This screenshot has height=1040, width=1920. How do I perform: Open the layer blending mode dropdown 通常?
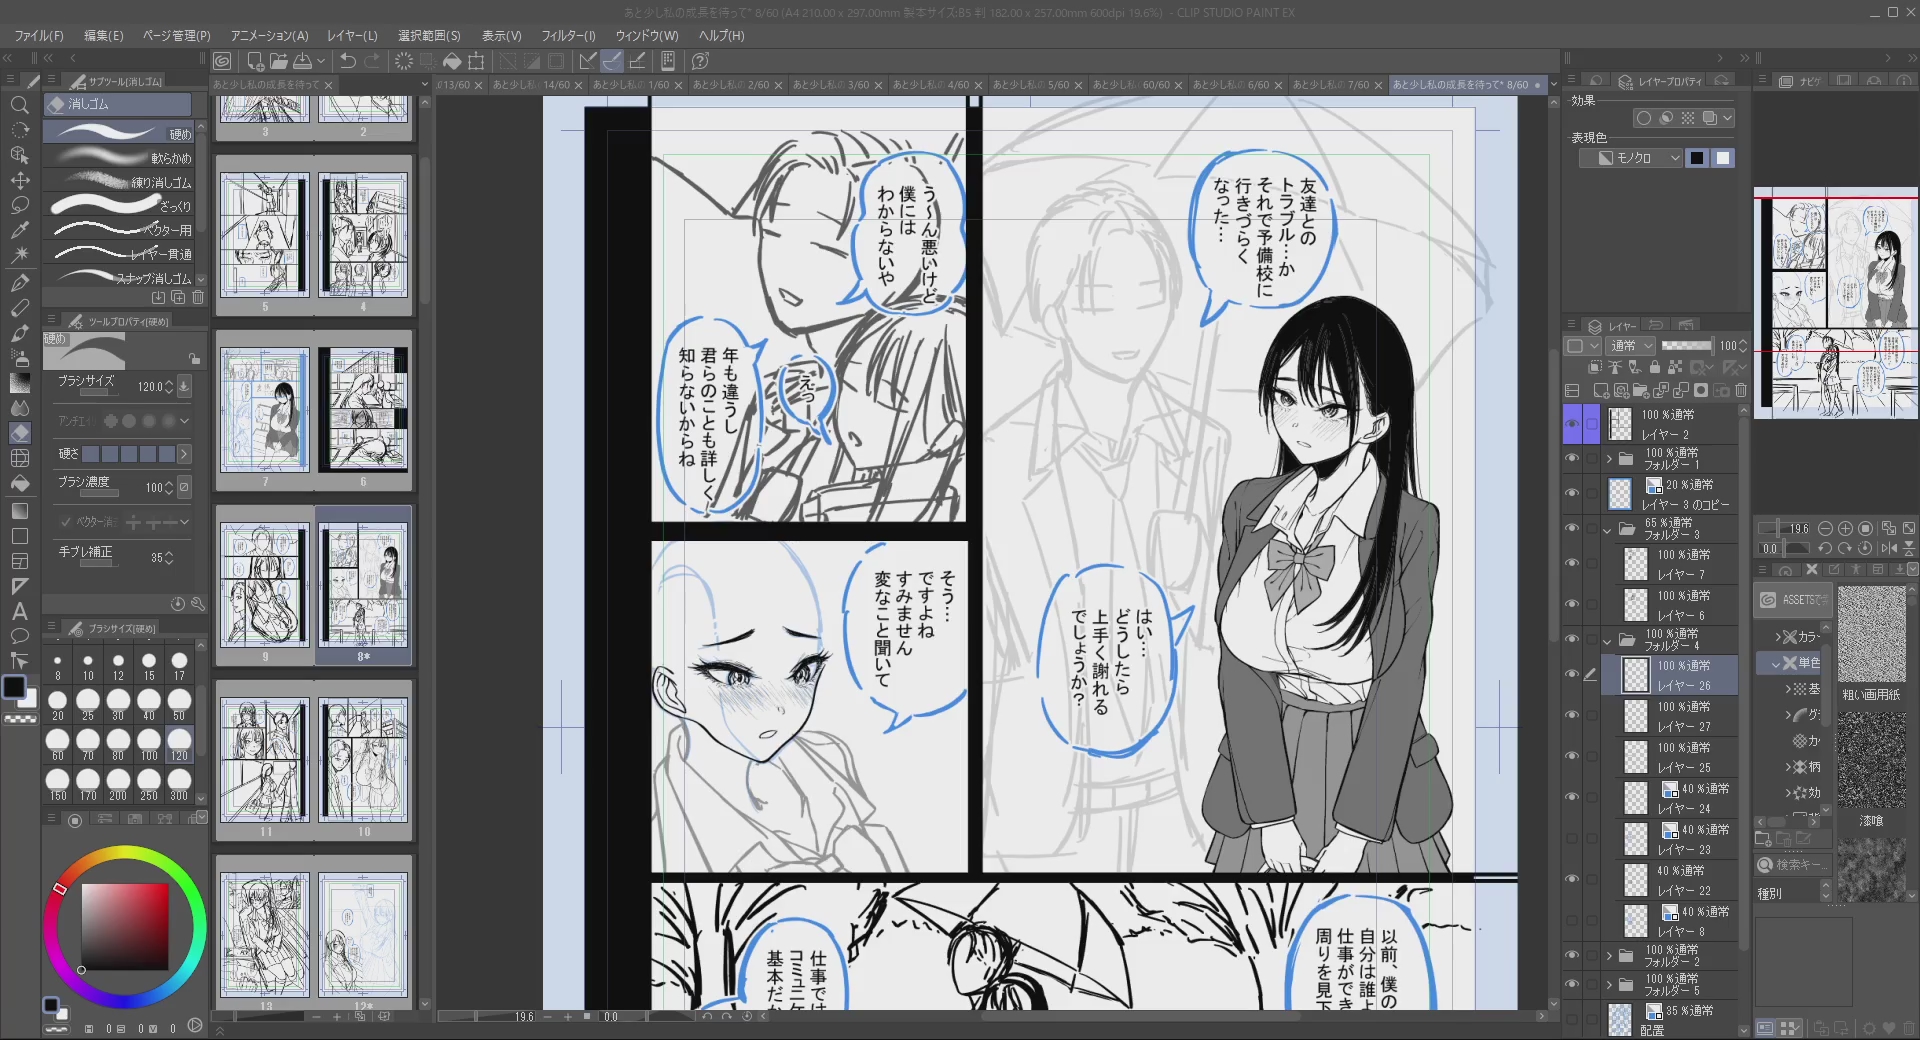1632,346
